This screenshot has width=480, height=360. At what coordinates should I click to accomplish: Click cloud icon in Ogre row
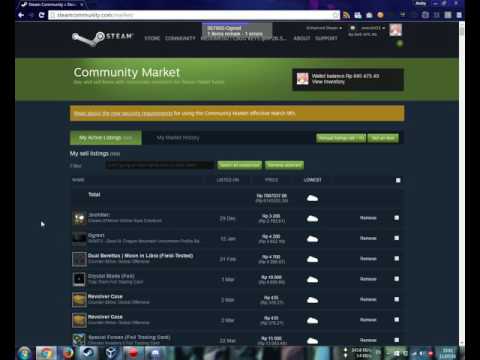[312, 239]
